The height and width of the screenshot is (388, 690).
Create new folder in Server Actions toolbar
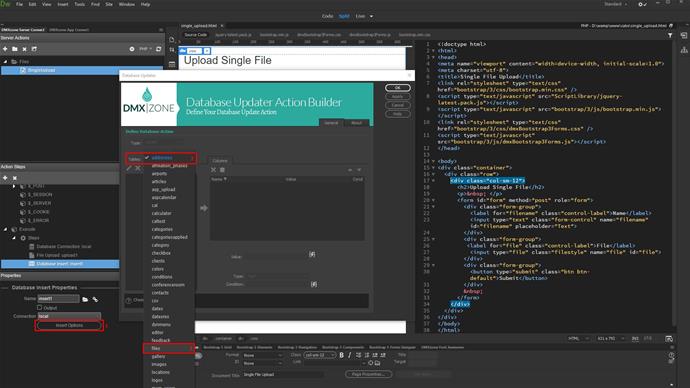(15, 49)
